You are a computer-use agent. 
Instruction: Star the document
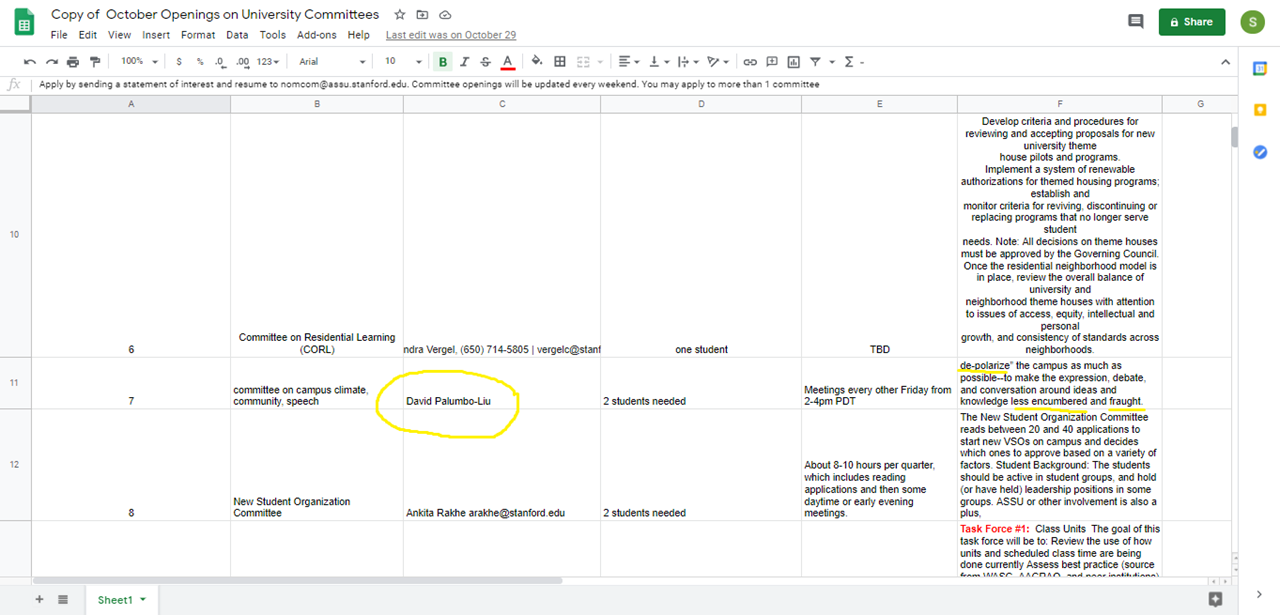[x=400, y=15]
